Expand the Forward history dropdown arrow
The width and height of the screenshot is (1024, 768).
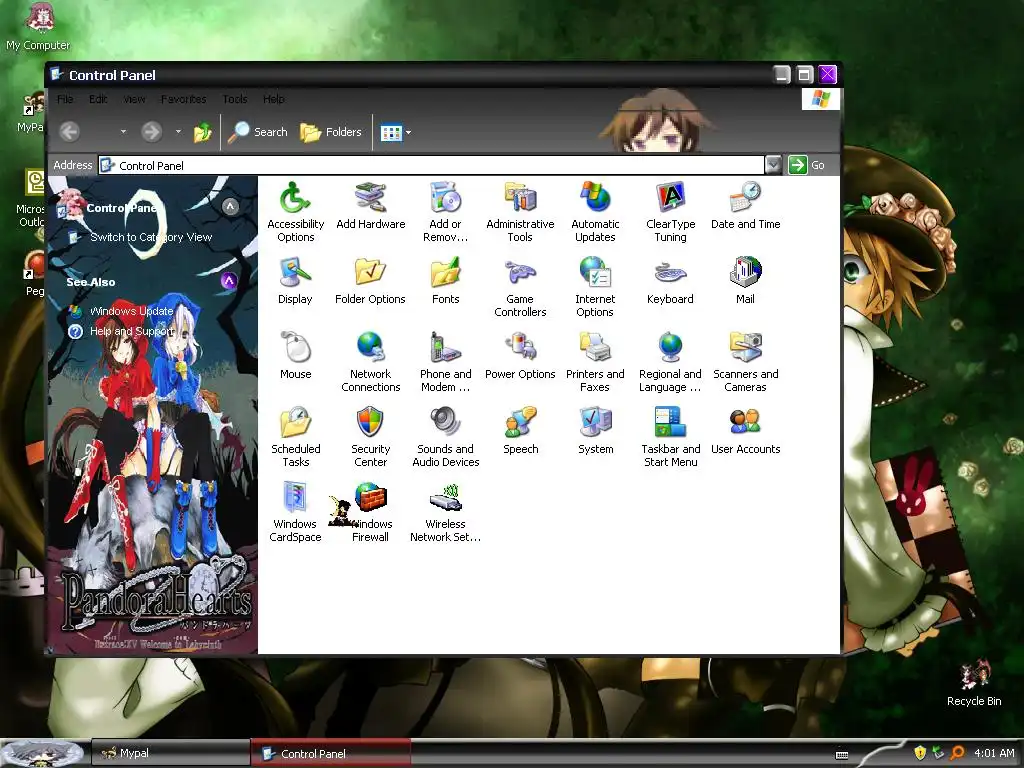click(178, 132)
